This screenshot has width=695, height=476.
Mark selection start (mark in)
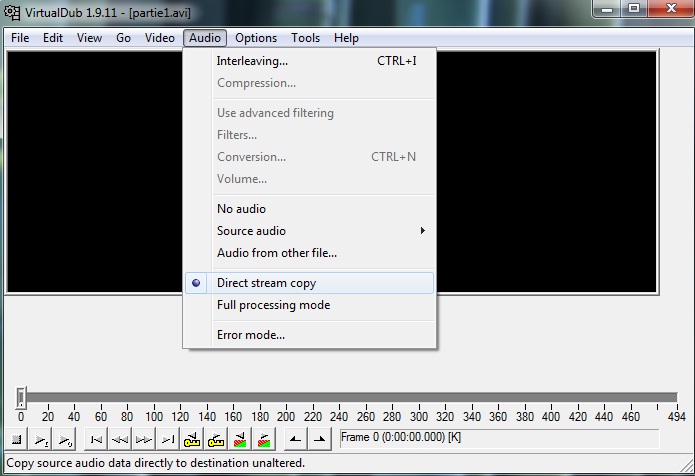(295, 439)
